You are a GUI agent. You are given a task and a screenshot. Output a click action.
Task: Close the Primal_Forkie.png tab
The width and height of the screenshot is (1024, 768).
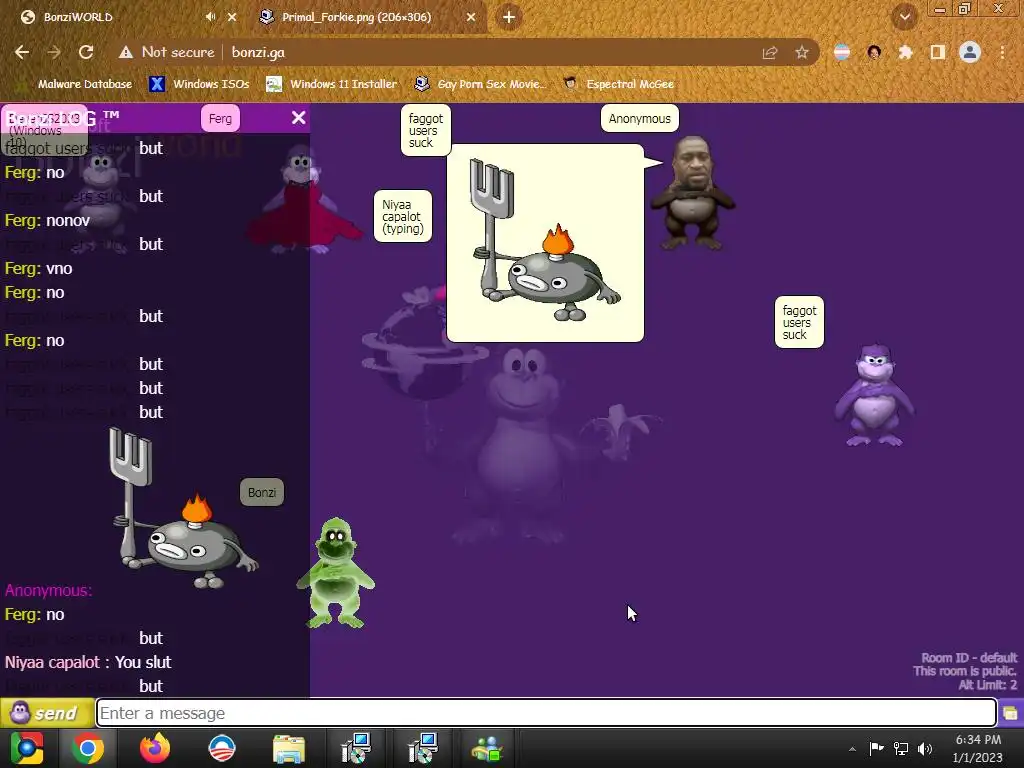point(471,17)
